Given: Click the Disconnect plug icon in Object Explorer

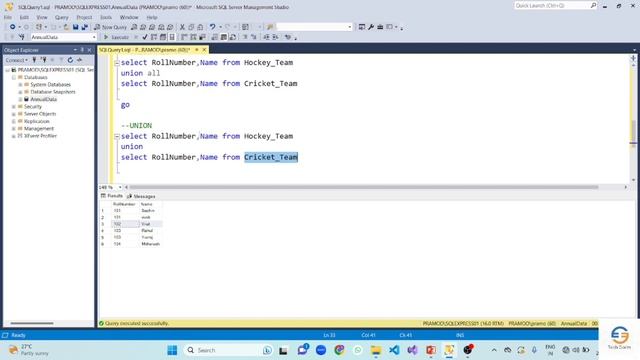Looking at the screenshot, I should pyautogui.click(x=43, y=60).
